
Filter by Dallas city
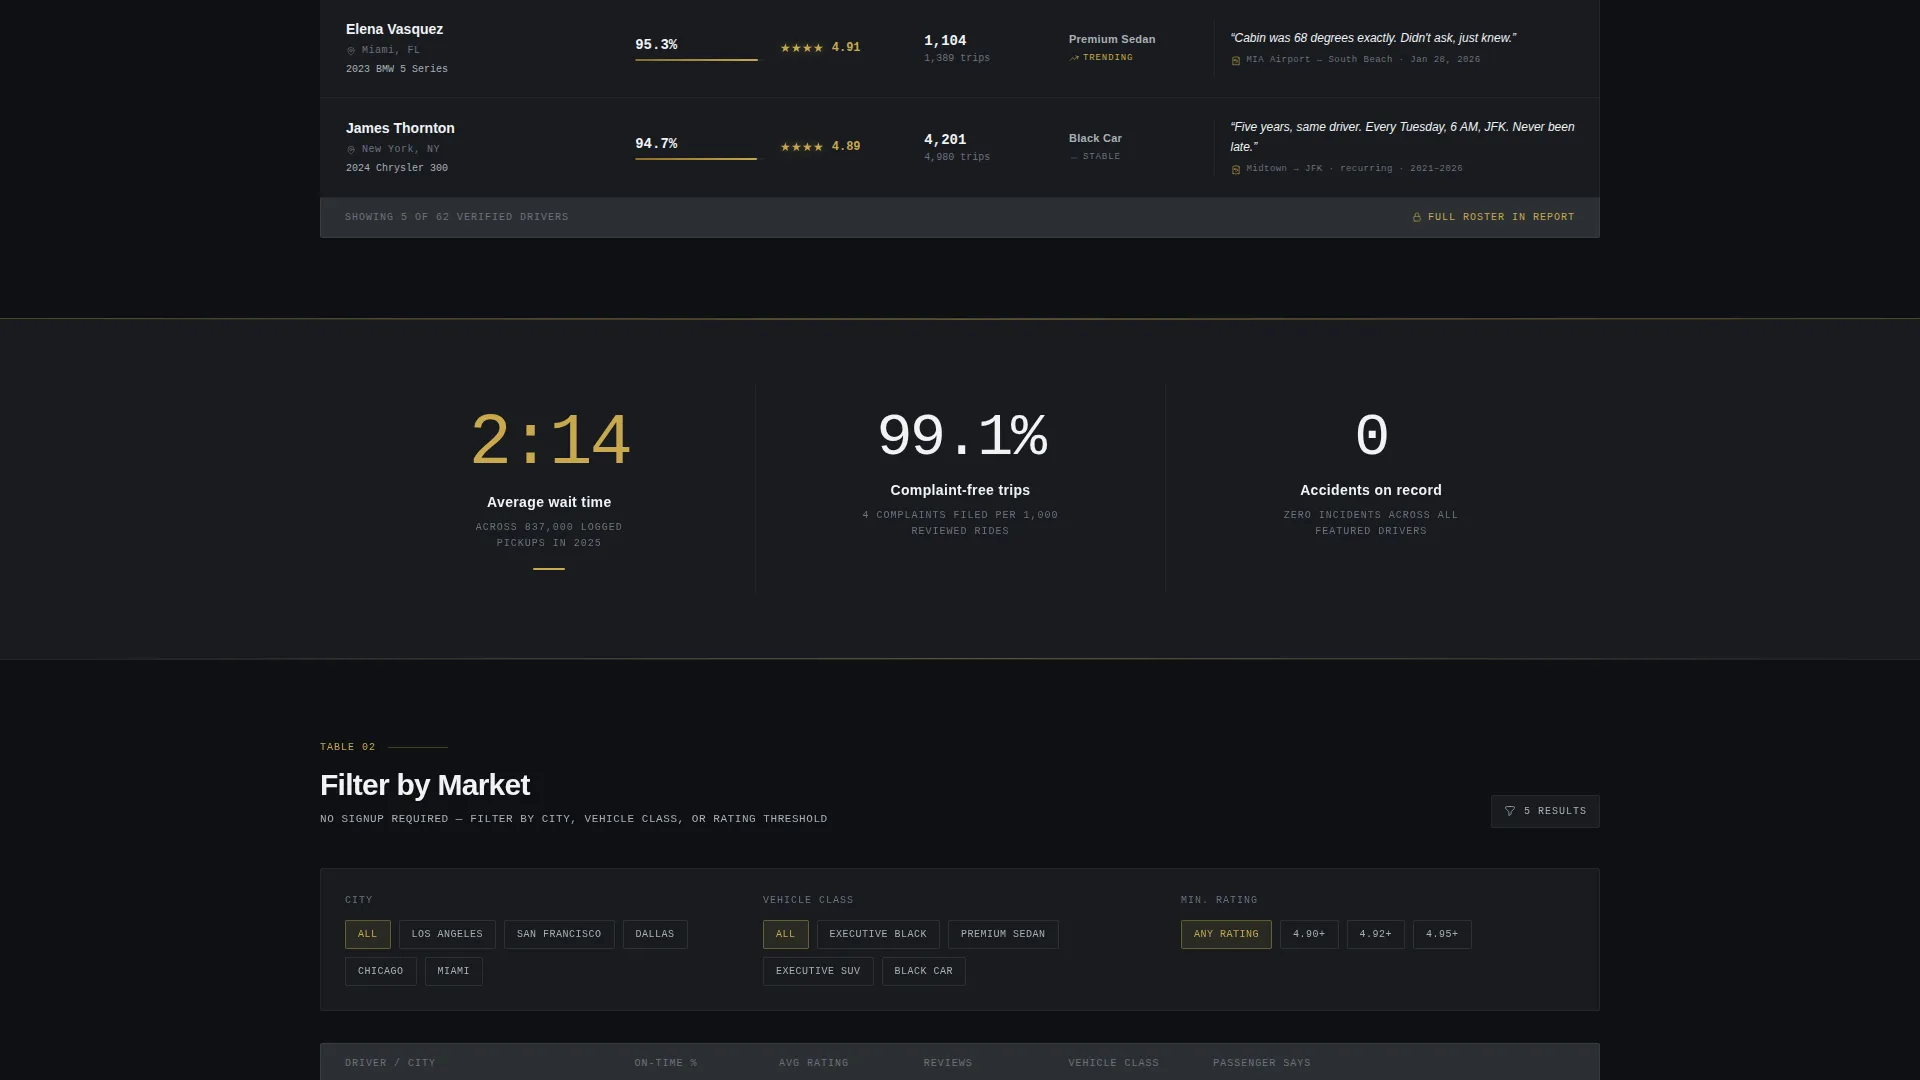point(655,935)
